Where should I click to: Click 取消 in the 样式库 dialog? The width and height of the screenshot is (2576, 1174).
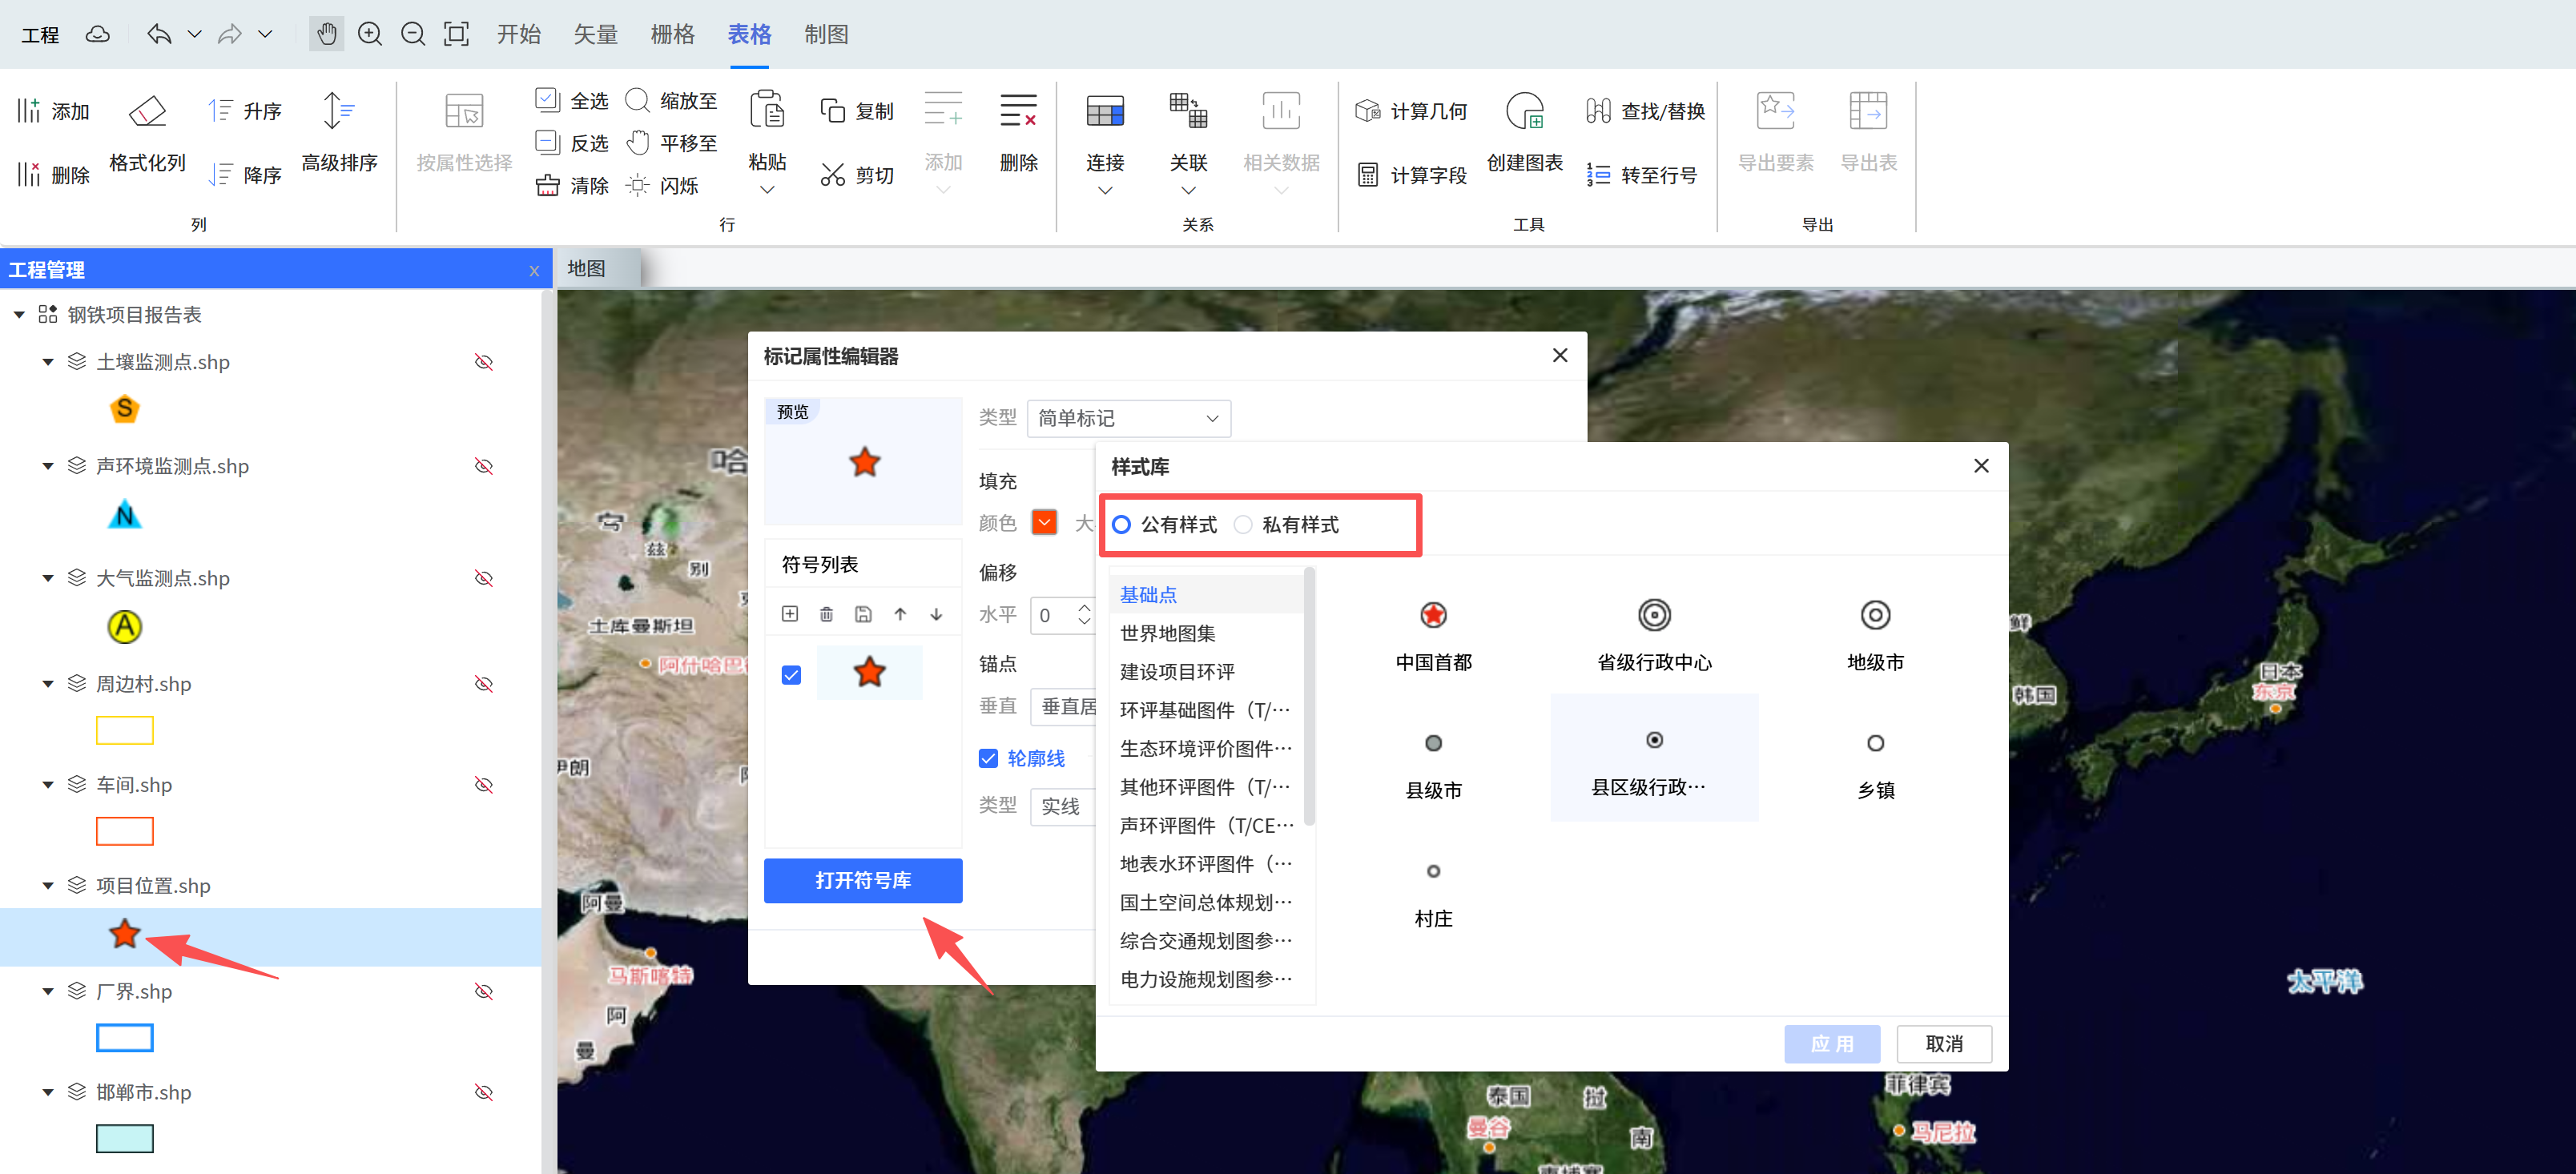point(1943,1043)
